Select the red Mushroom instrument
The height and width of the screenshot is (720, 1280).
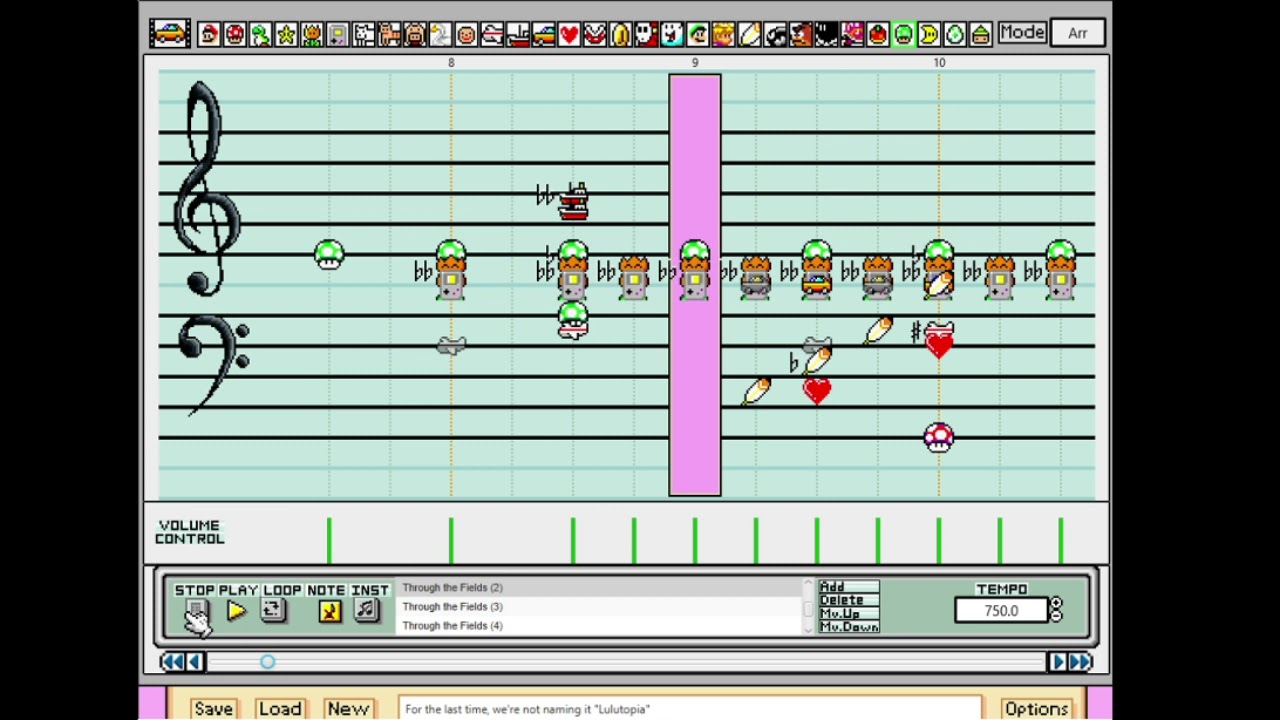click(235, 34)
